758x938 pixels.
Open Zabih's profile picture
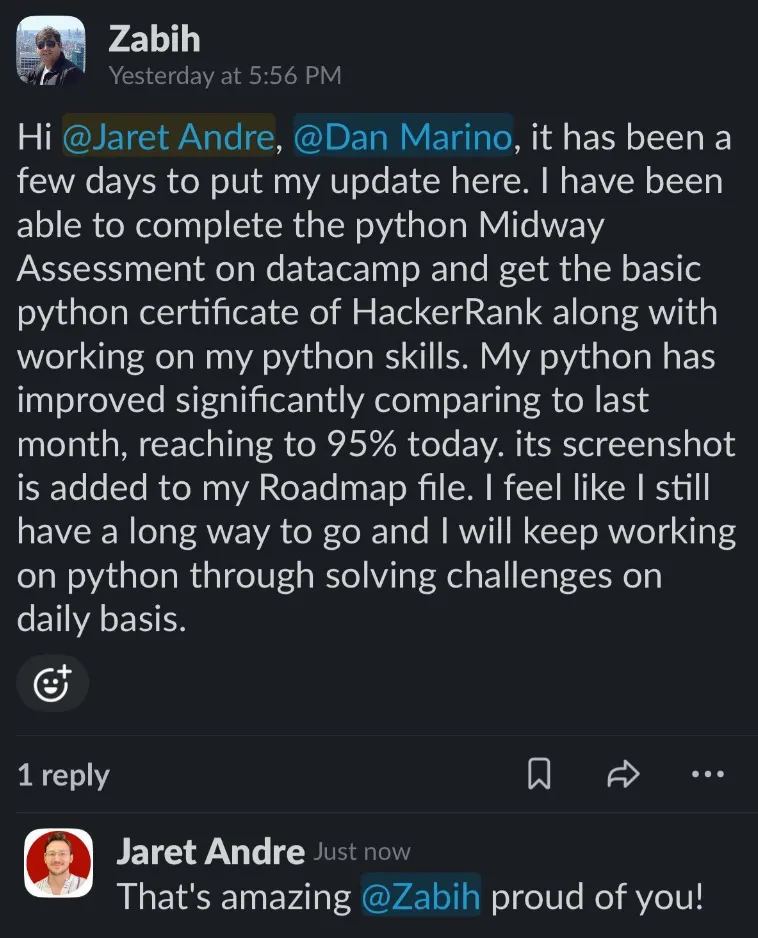coord(51,50)
